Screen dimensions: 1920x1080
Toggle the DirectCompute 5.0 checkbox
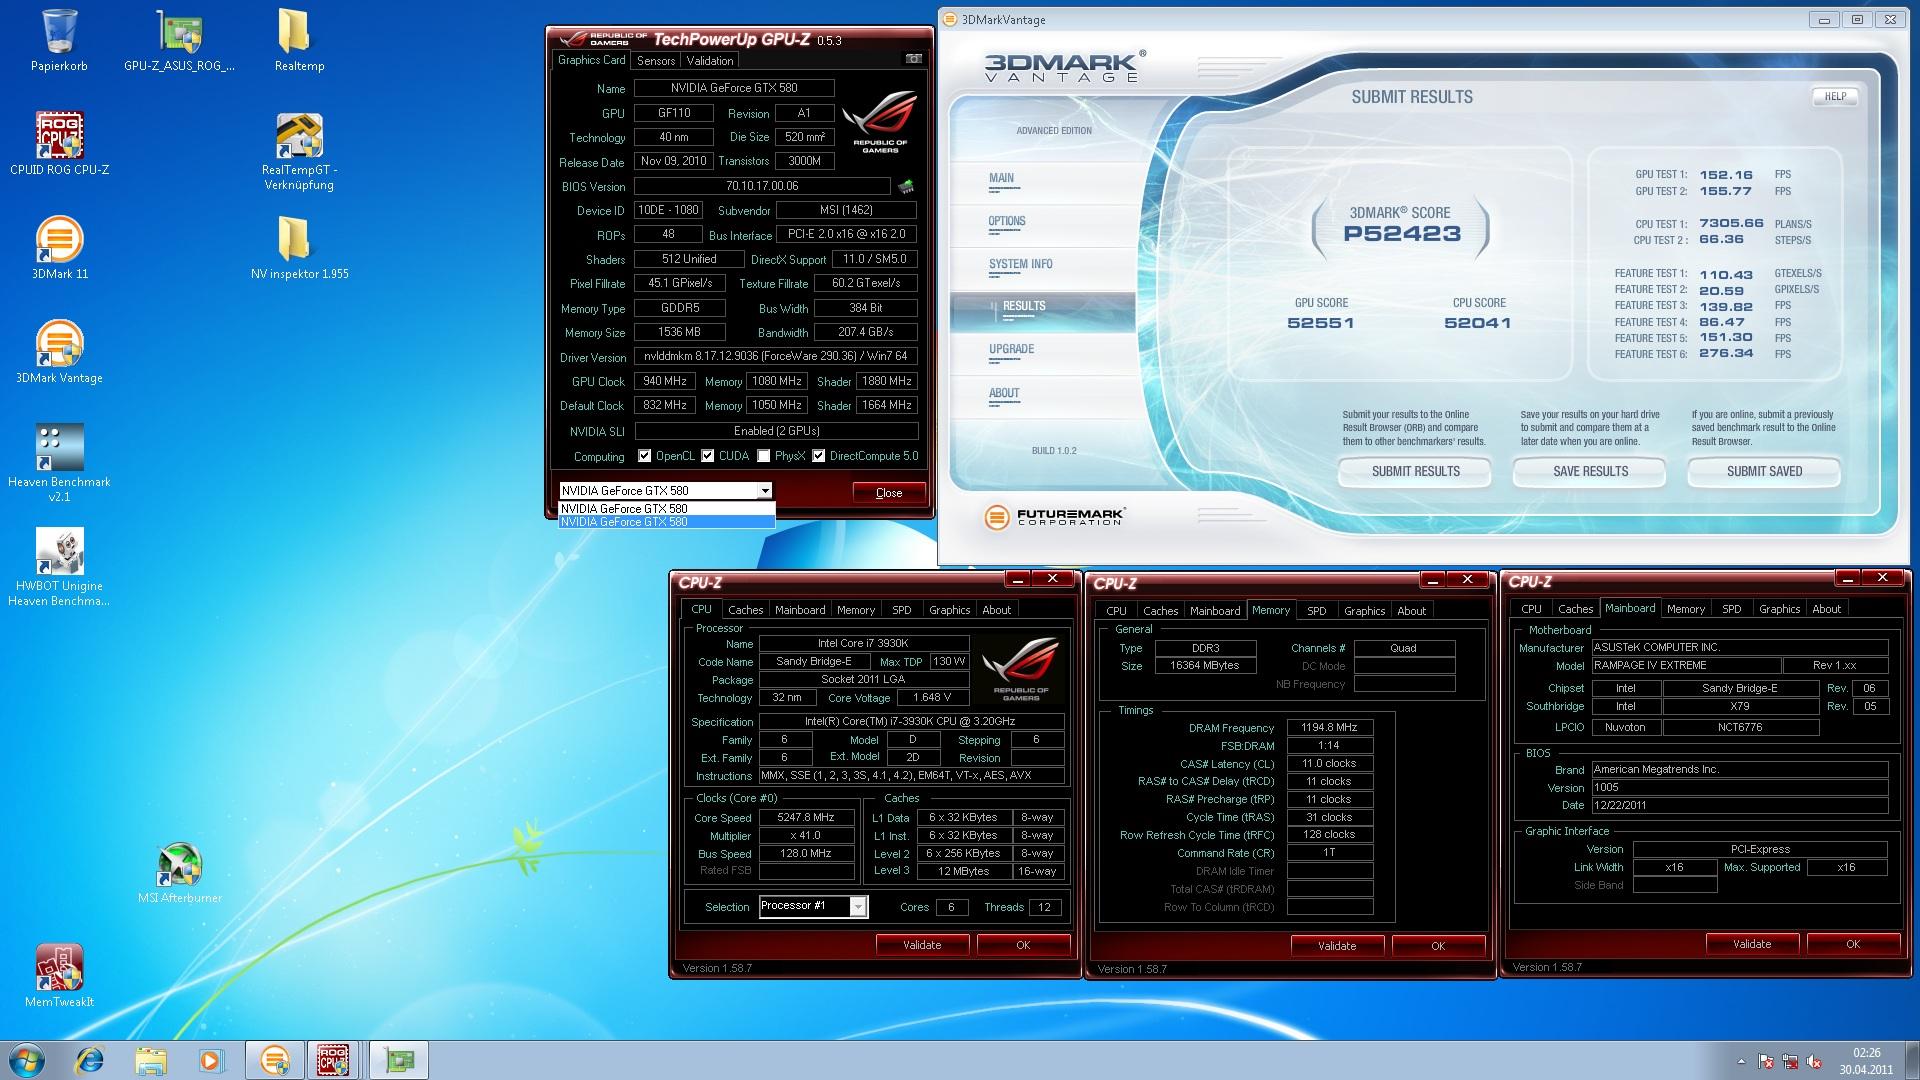819,456
